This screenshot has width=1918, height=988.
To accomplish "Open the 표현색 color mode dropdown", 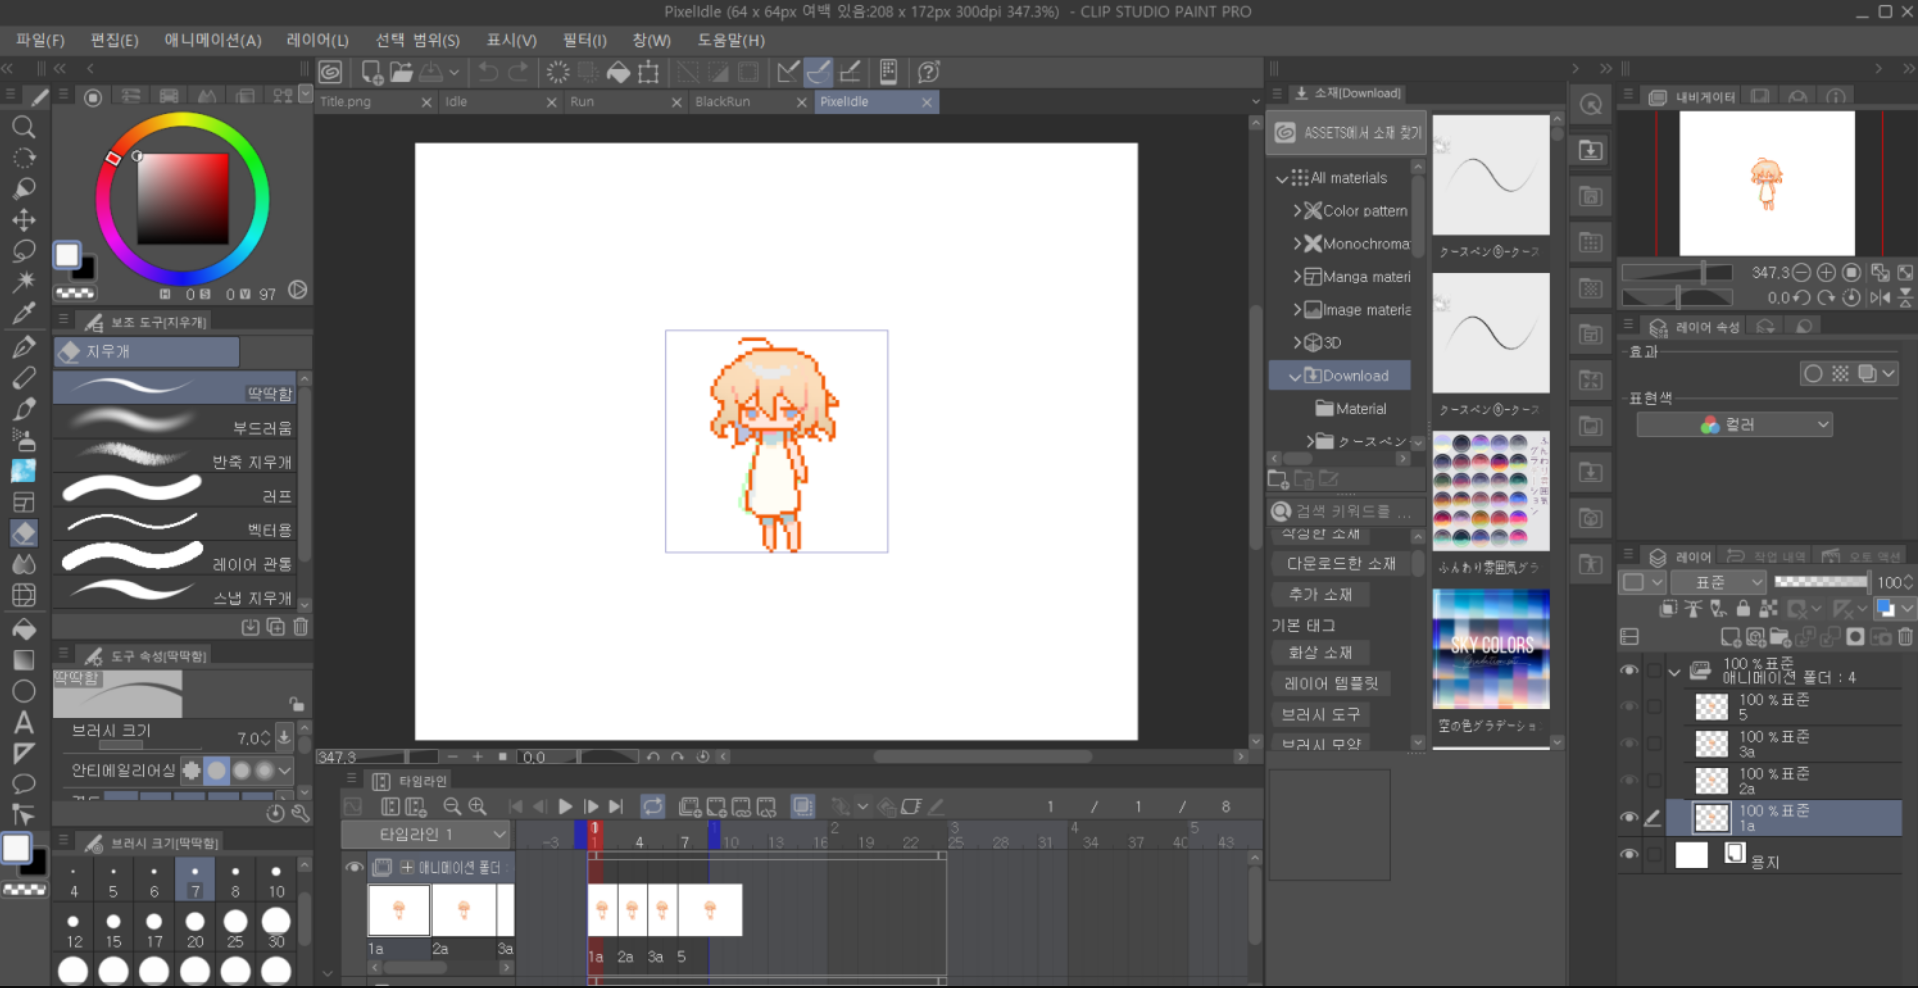I will click(x=1733, y=425).
